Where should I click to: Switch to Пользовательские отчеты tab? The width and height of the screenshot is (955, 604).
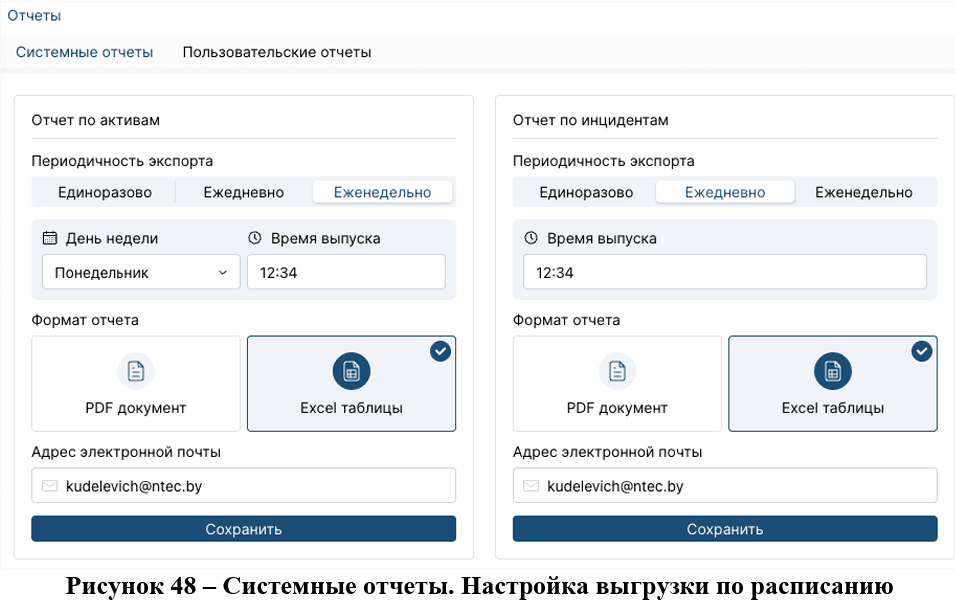click(276, 52)
